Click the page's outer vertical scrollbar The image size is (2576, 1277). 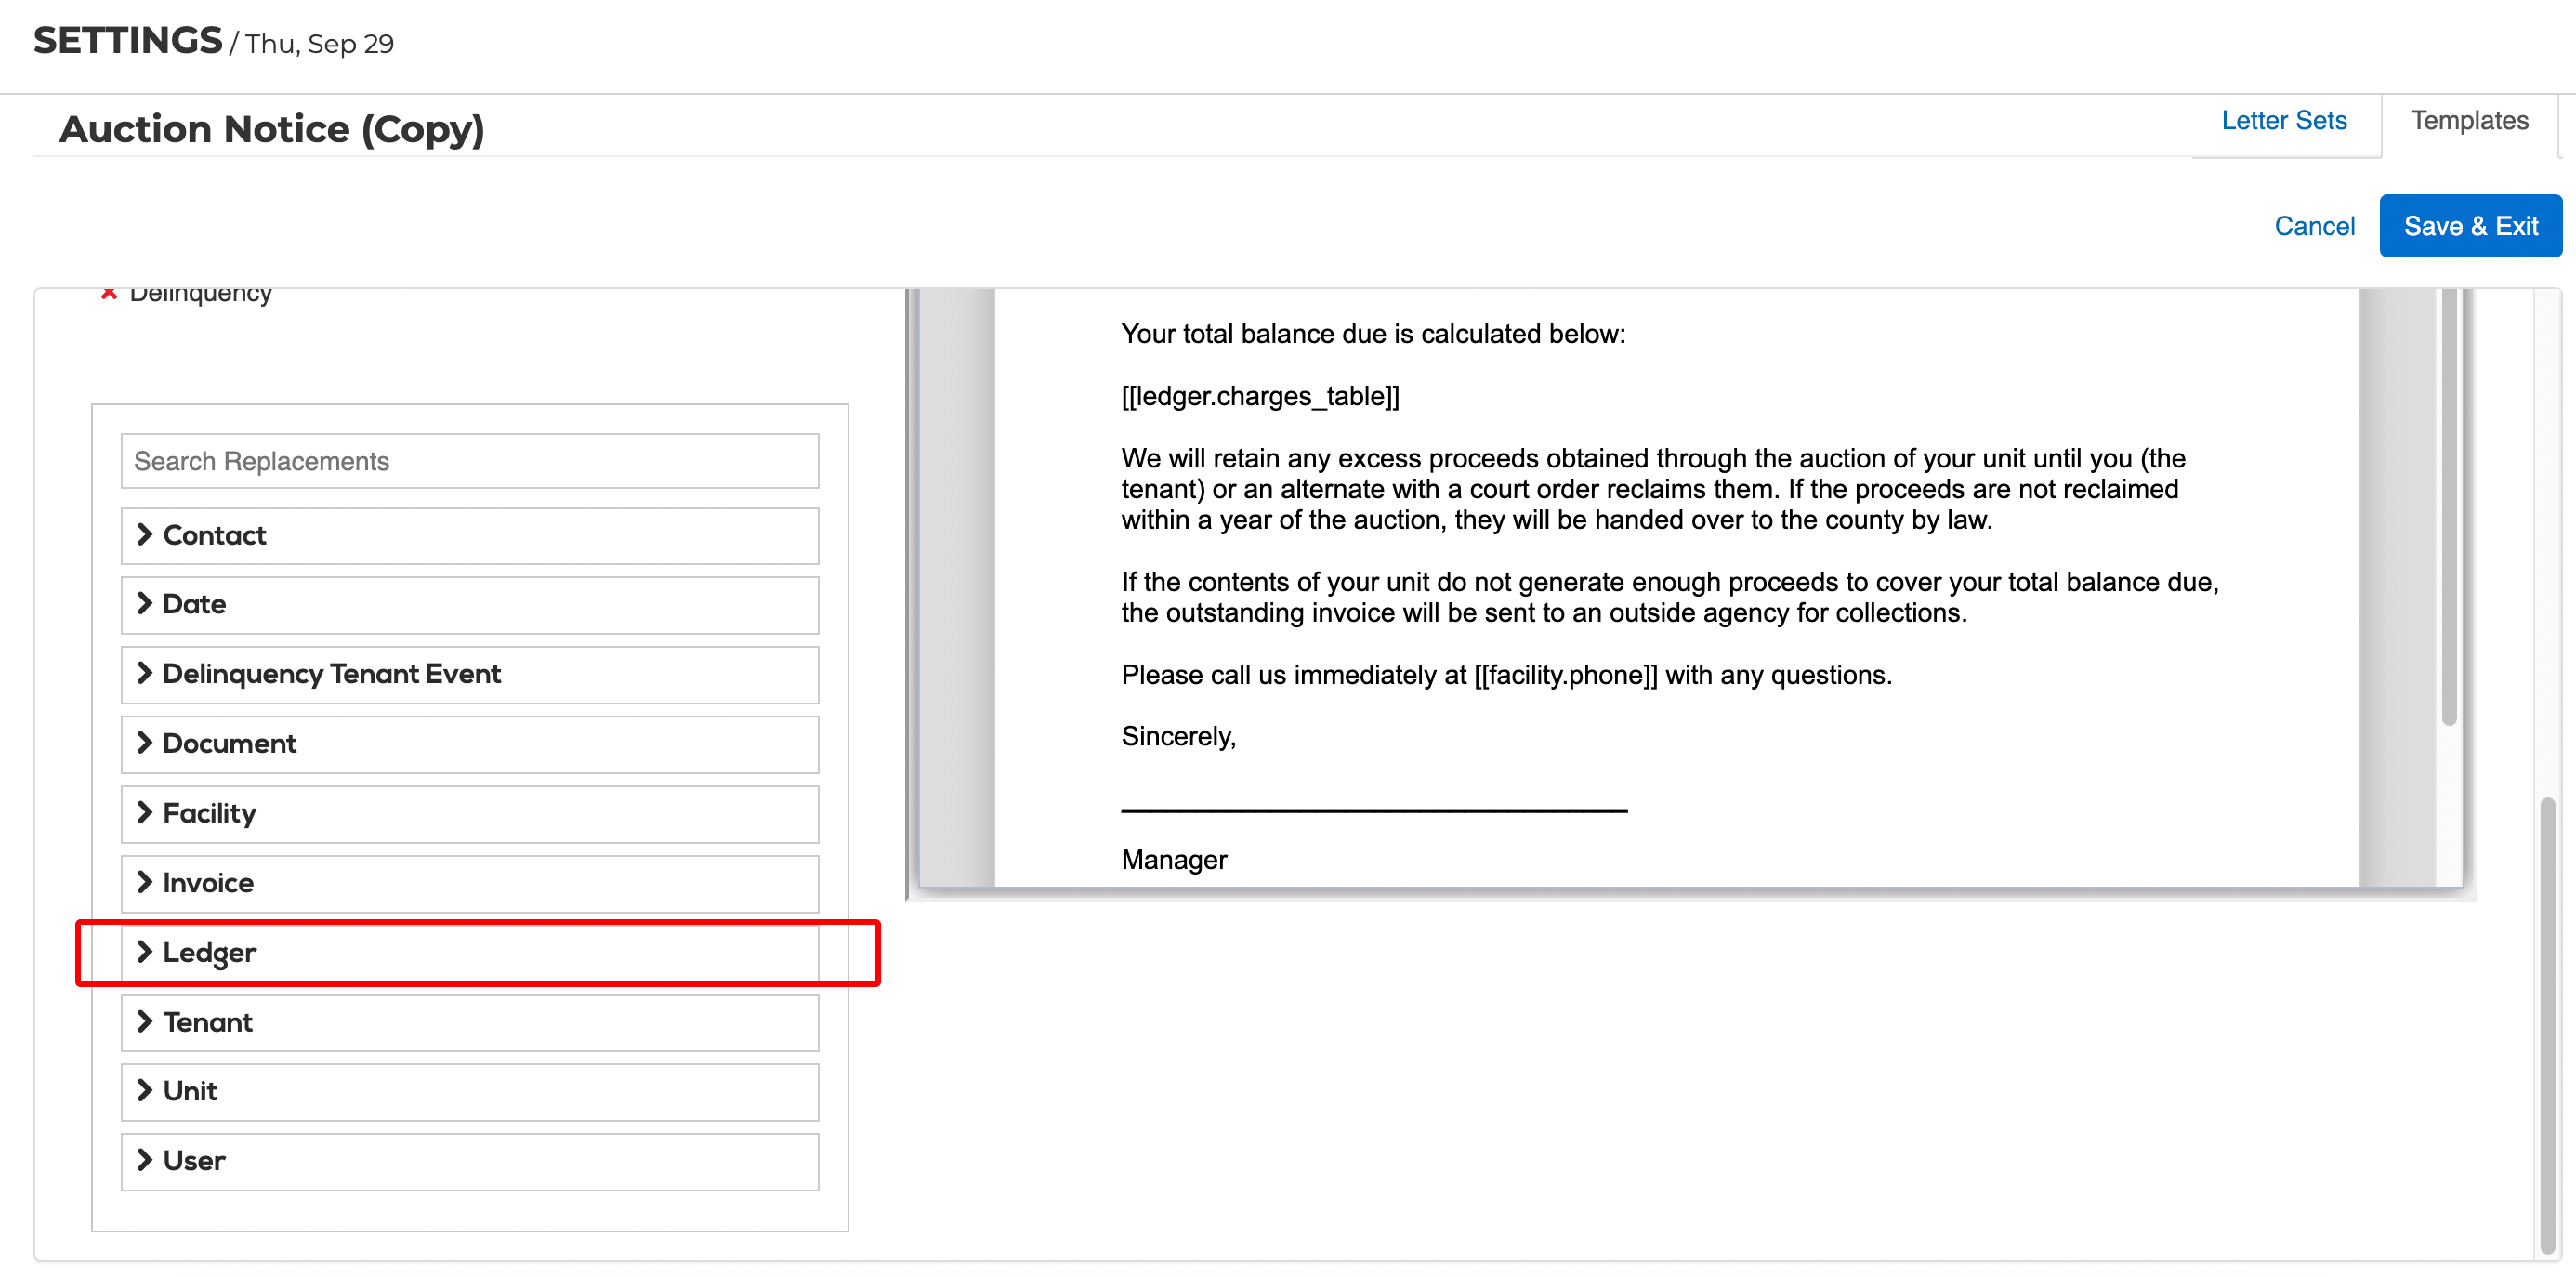pyautogui.click(x=2547, y=1025)
